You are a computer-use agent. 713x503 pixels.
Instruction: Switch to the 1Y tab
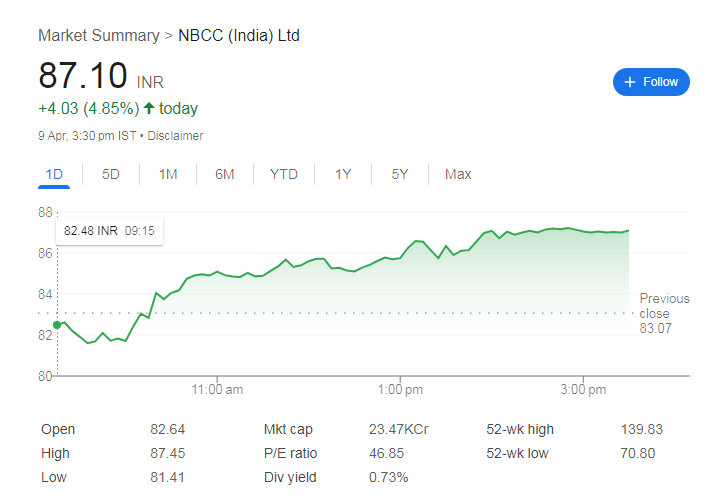pyautogui.click(x=343, y=174)
